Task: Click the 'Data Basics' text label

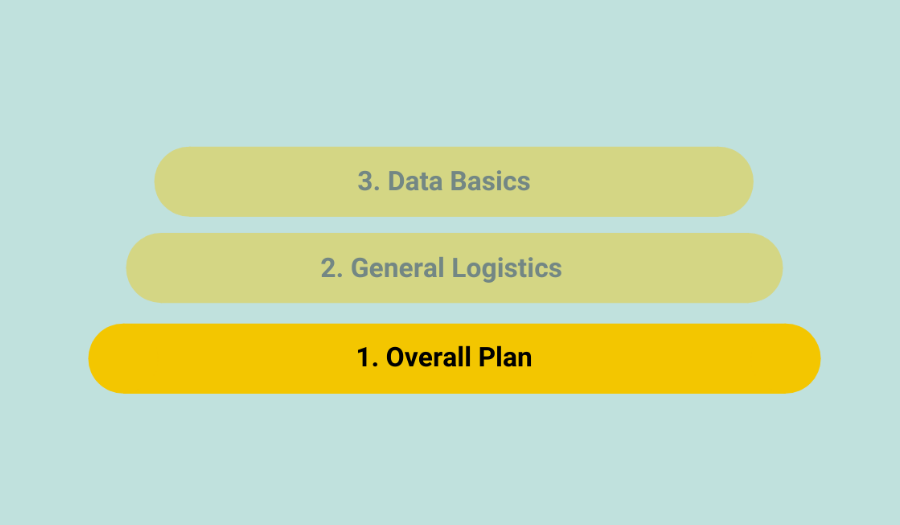Action: (459, 182)
